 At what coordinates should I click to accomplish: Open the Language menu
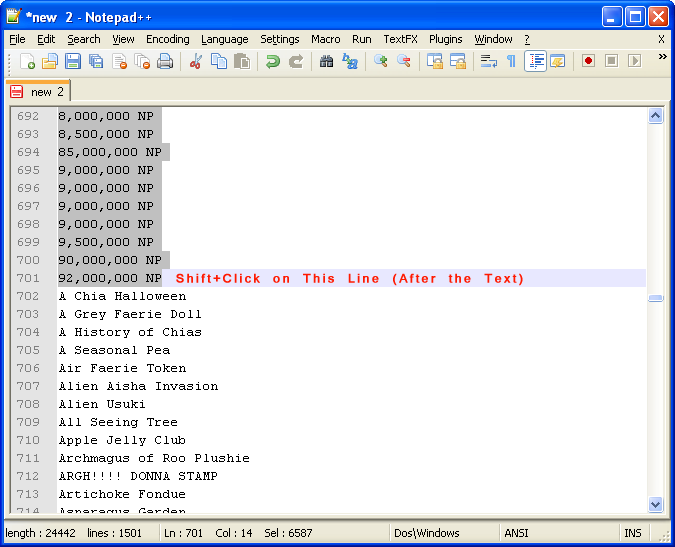click(225, 39)
